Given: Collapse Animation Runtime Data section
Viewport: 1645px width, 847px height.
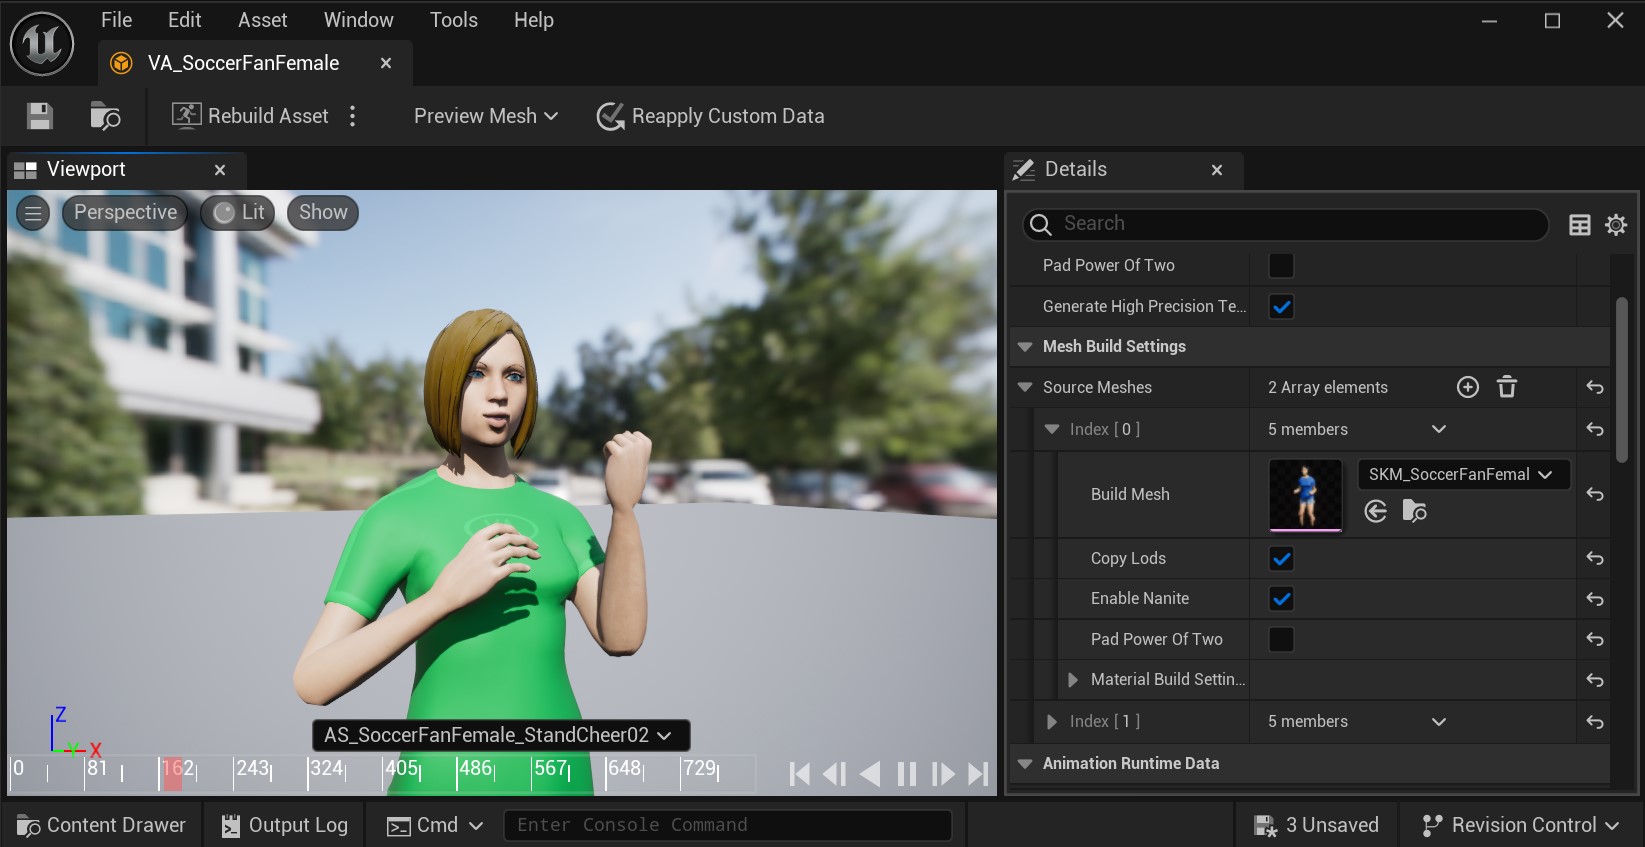Looking at the screenshot, I should (x=1025, y=763).
